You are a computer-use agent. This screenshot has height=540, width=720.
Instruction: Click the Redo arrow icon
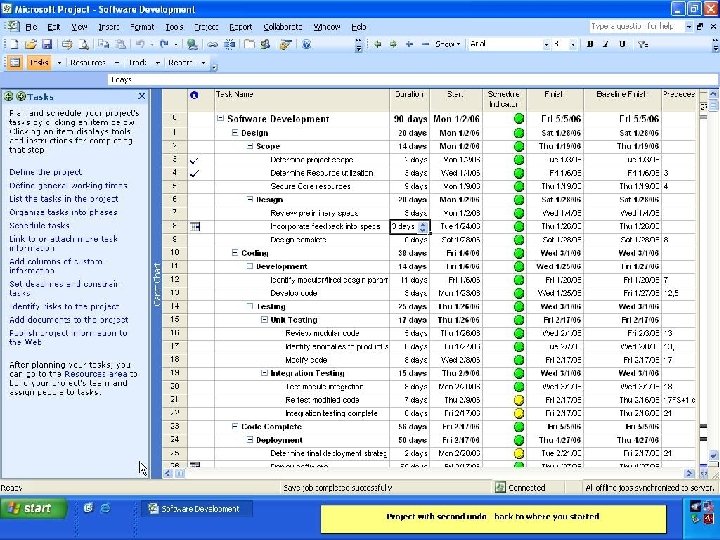coord(164,45)
